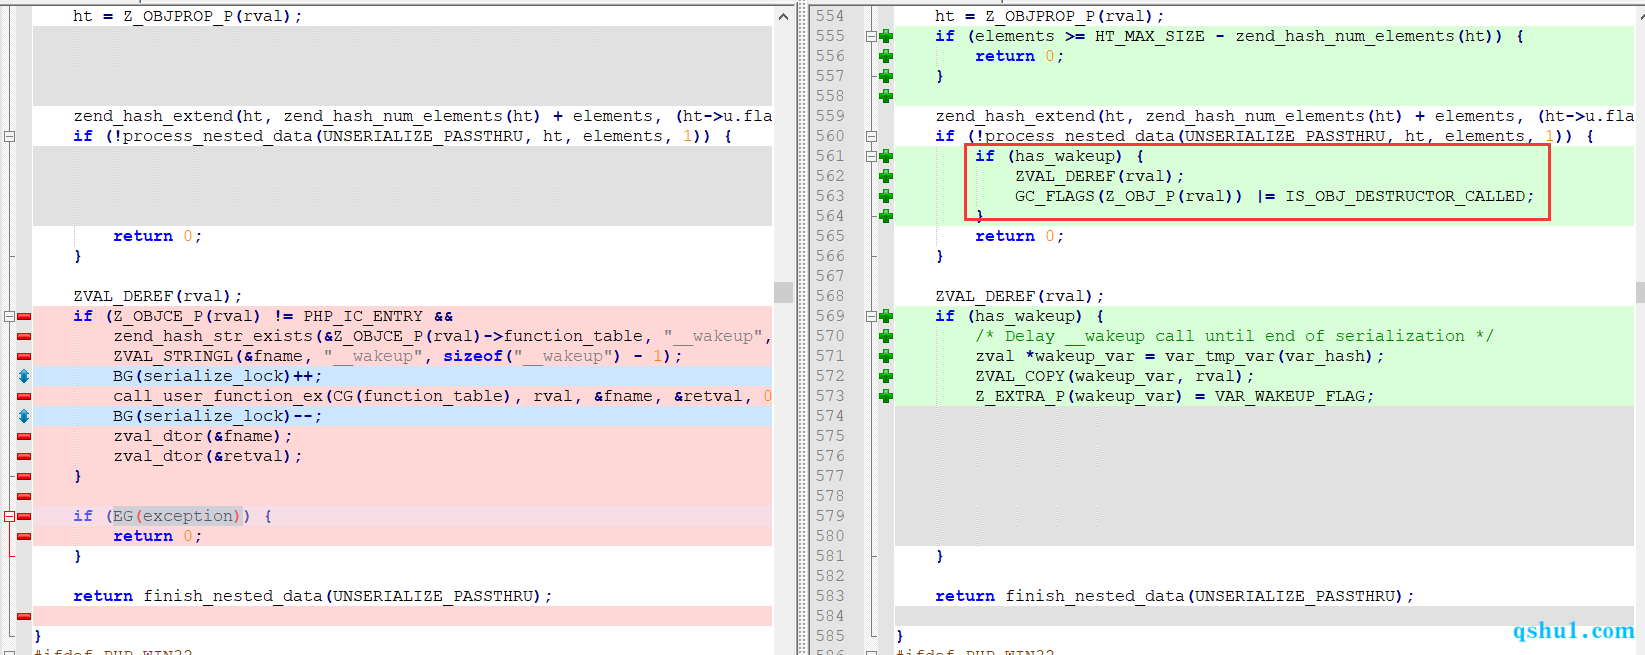Collapse left fold at 'if (EG(exception))' line
The width and height of the screenshot is (1645, 655).
[9, 516]
